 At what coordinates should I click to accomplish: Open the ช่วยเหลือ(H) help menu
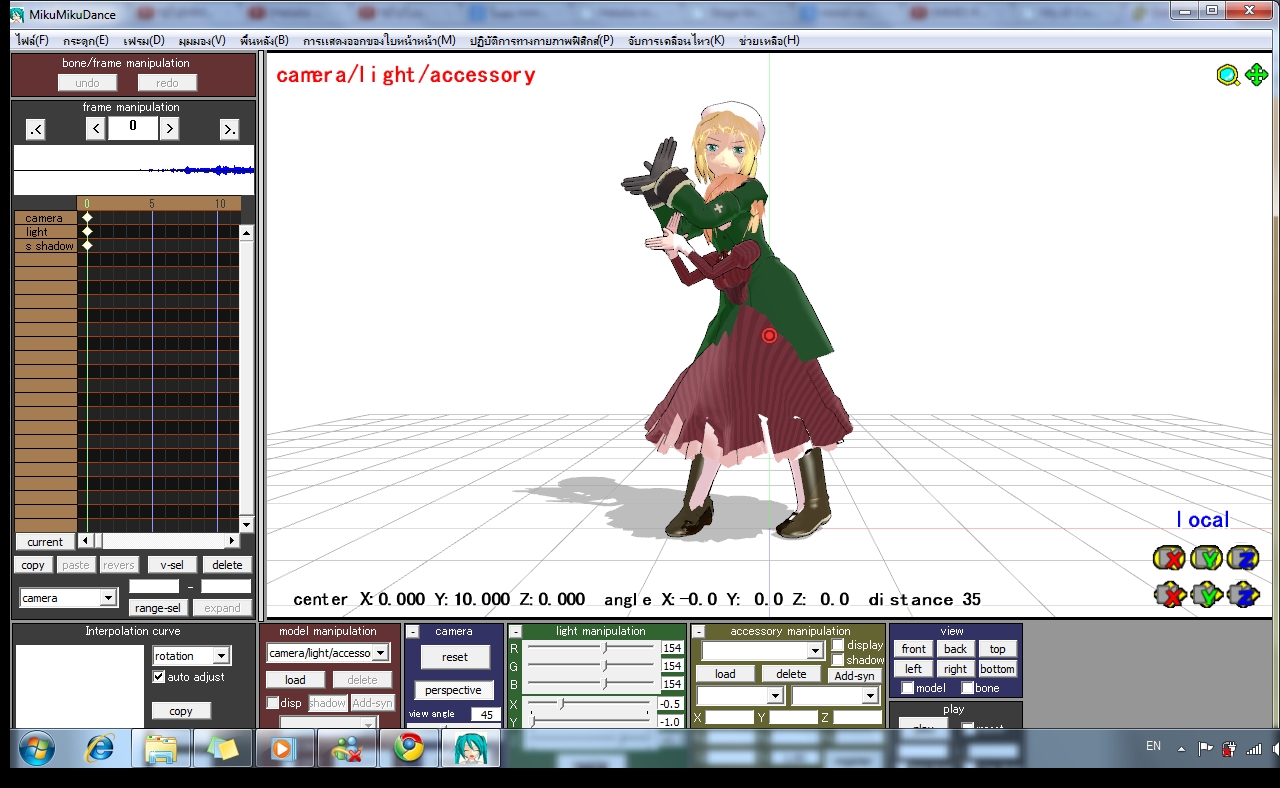pyautogui.click(x=769, y=41)
